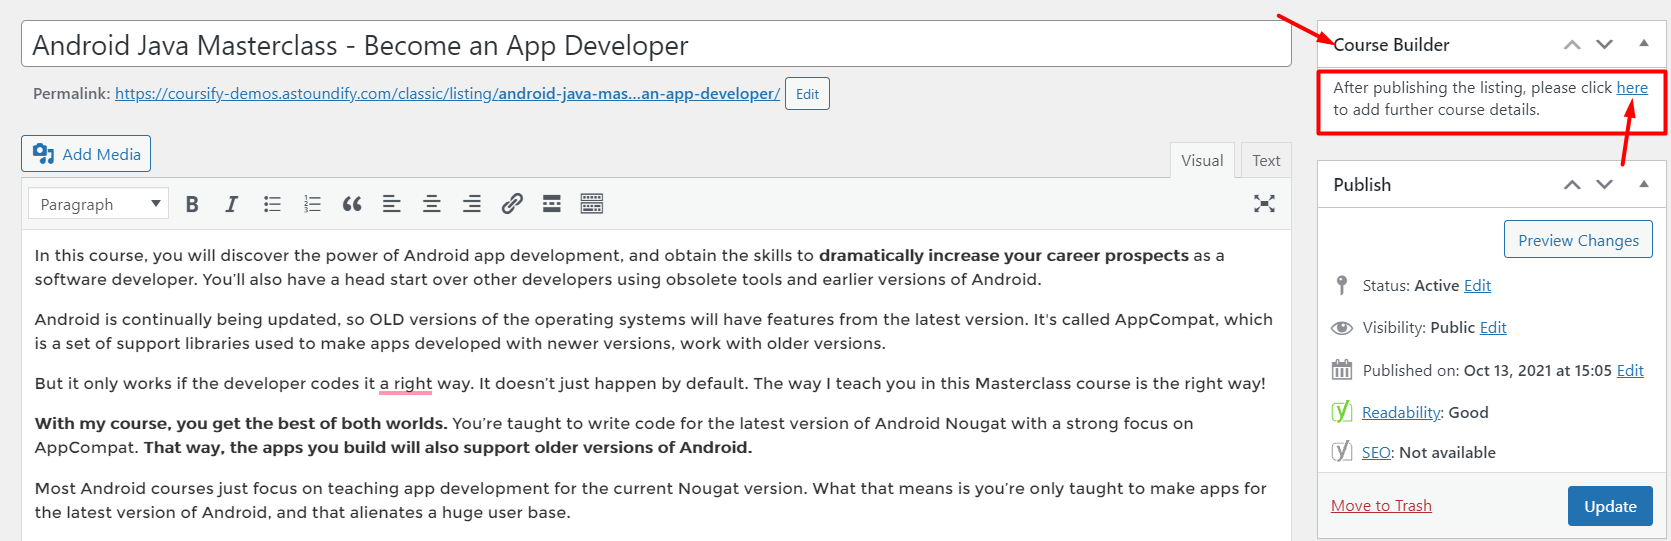Insert a bulleted list

point(272,204)
